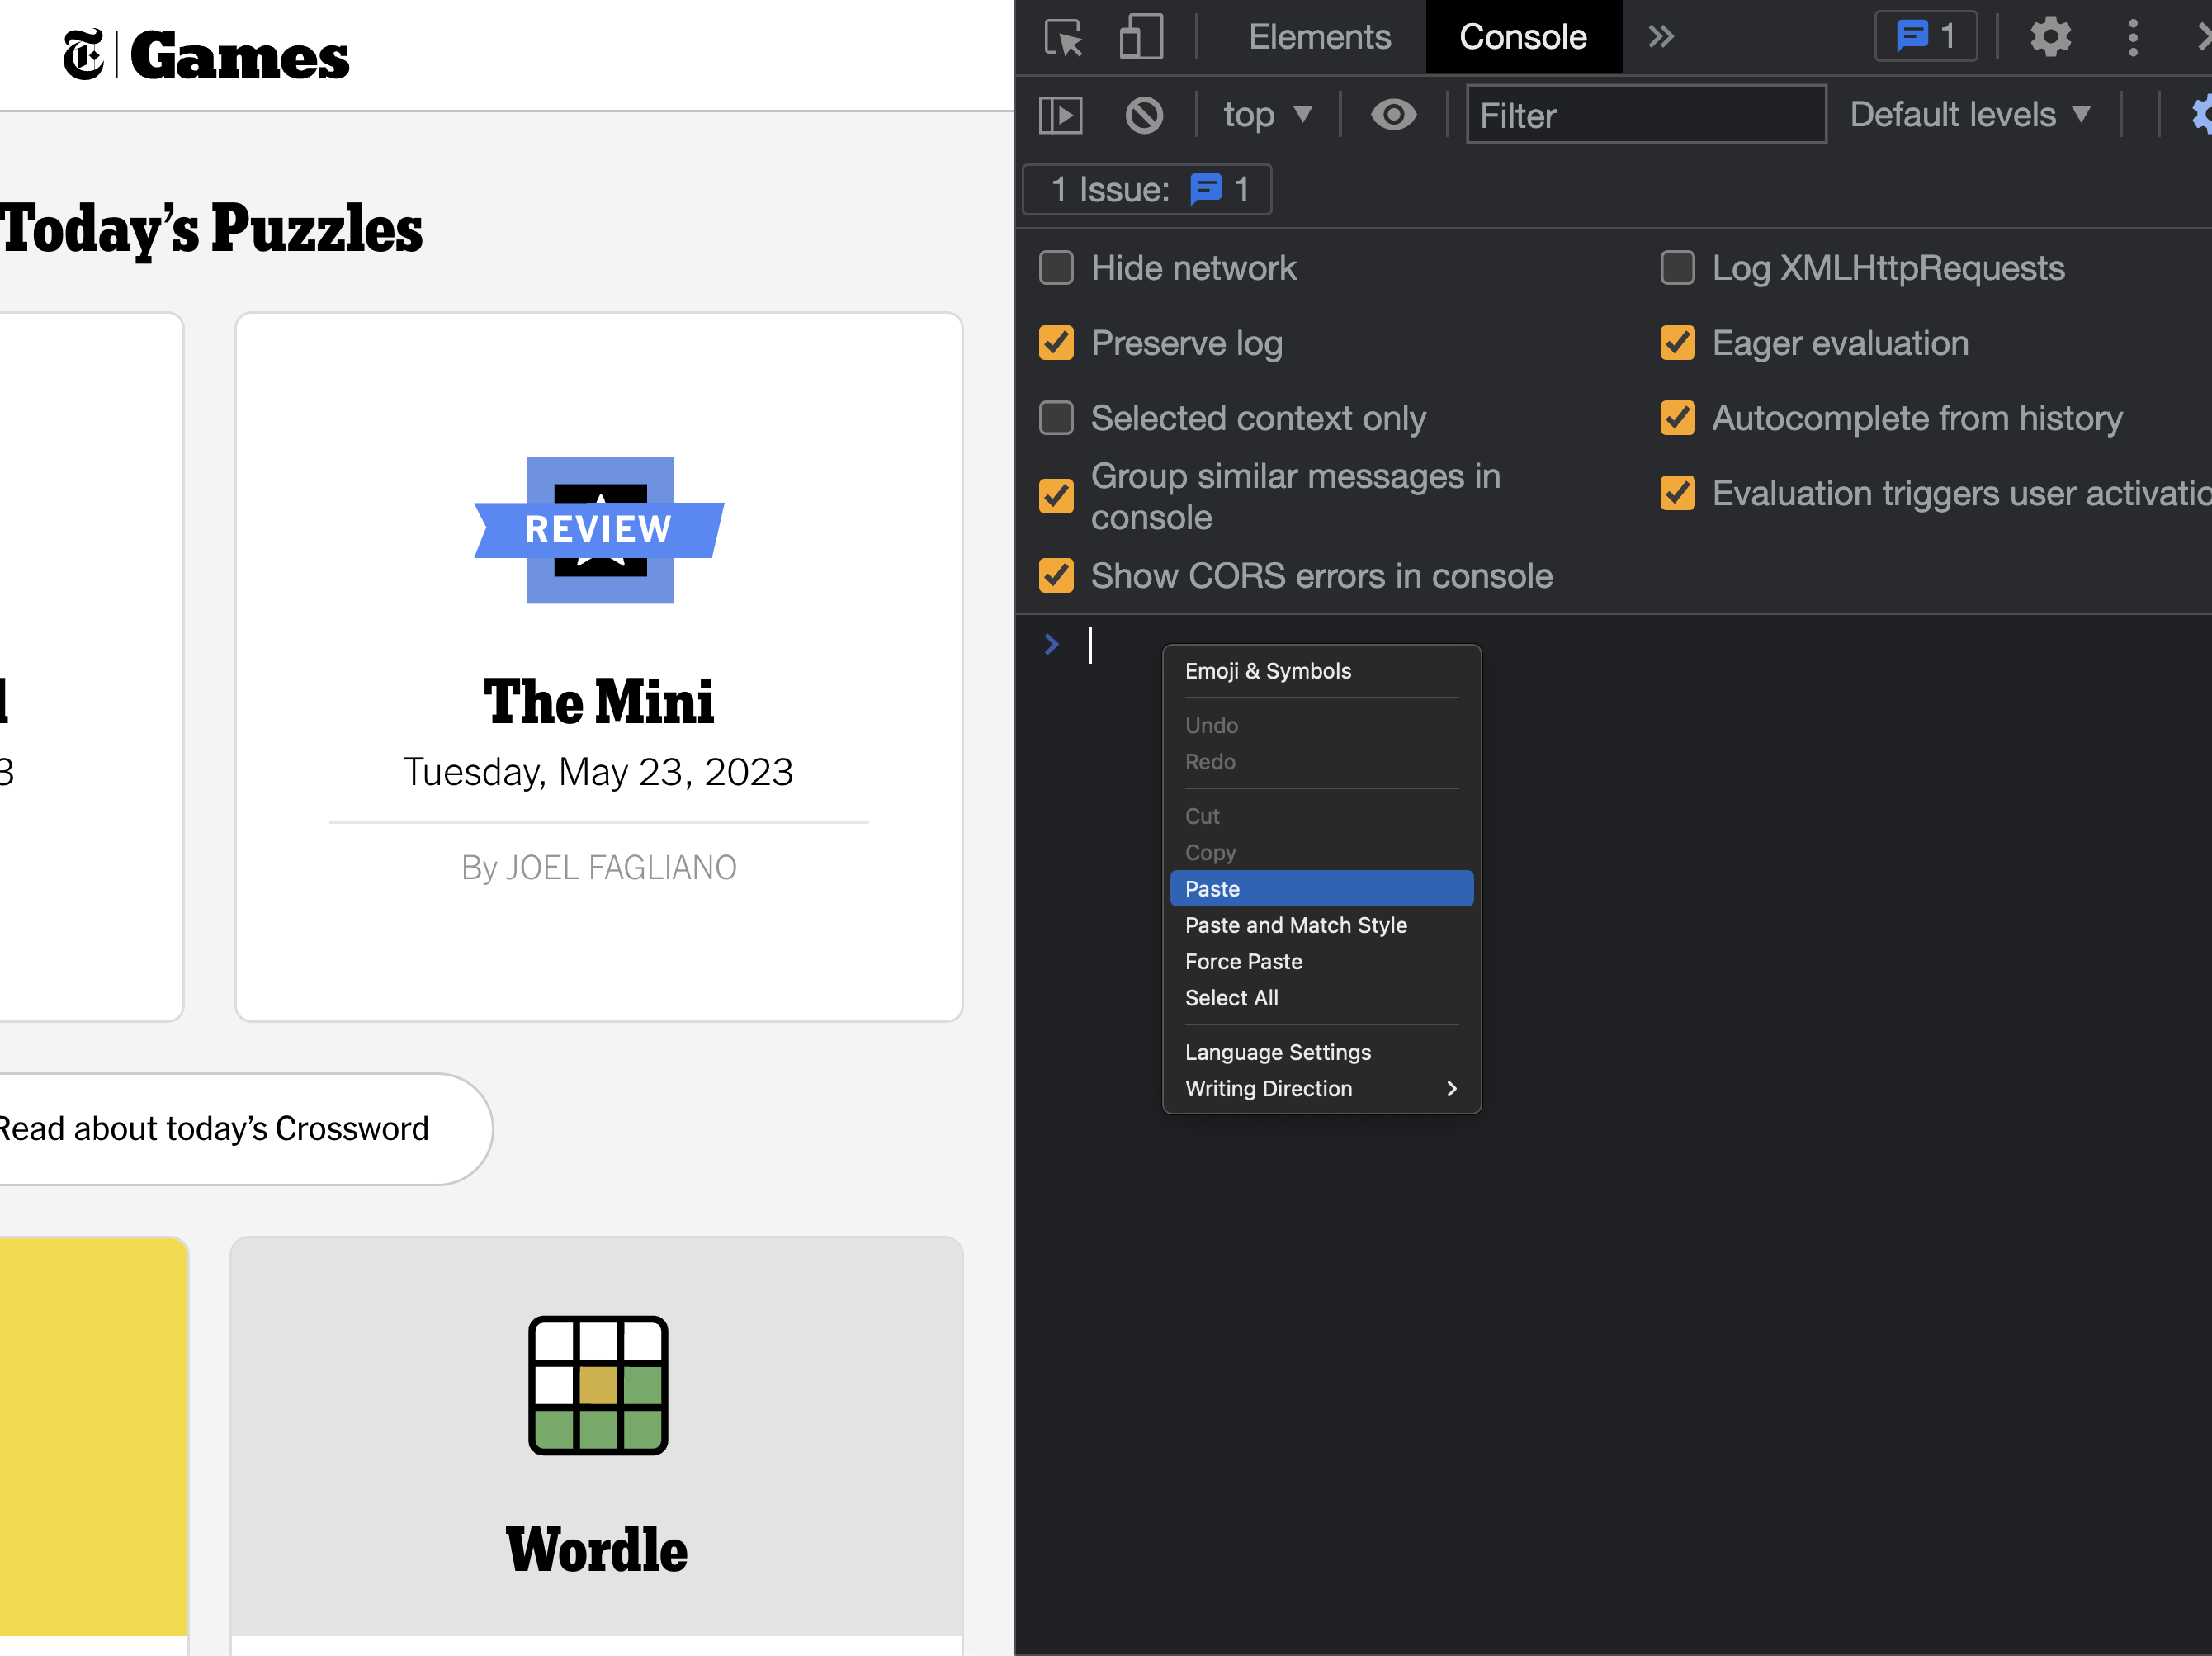Choose Paste and Match Style
This screenshot has height=1656, width=2212.
click(1321, 925)
